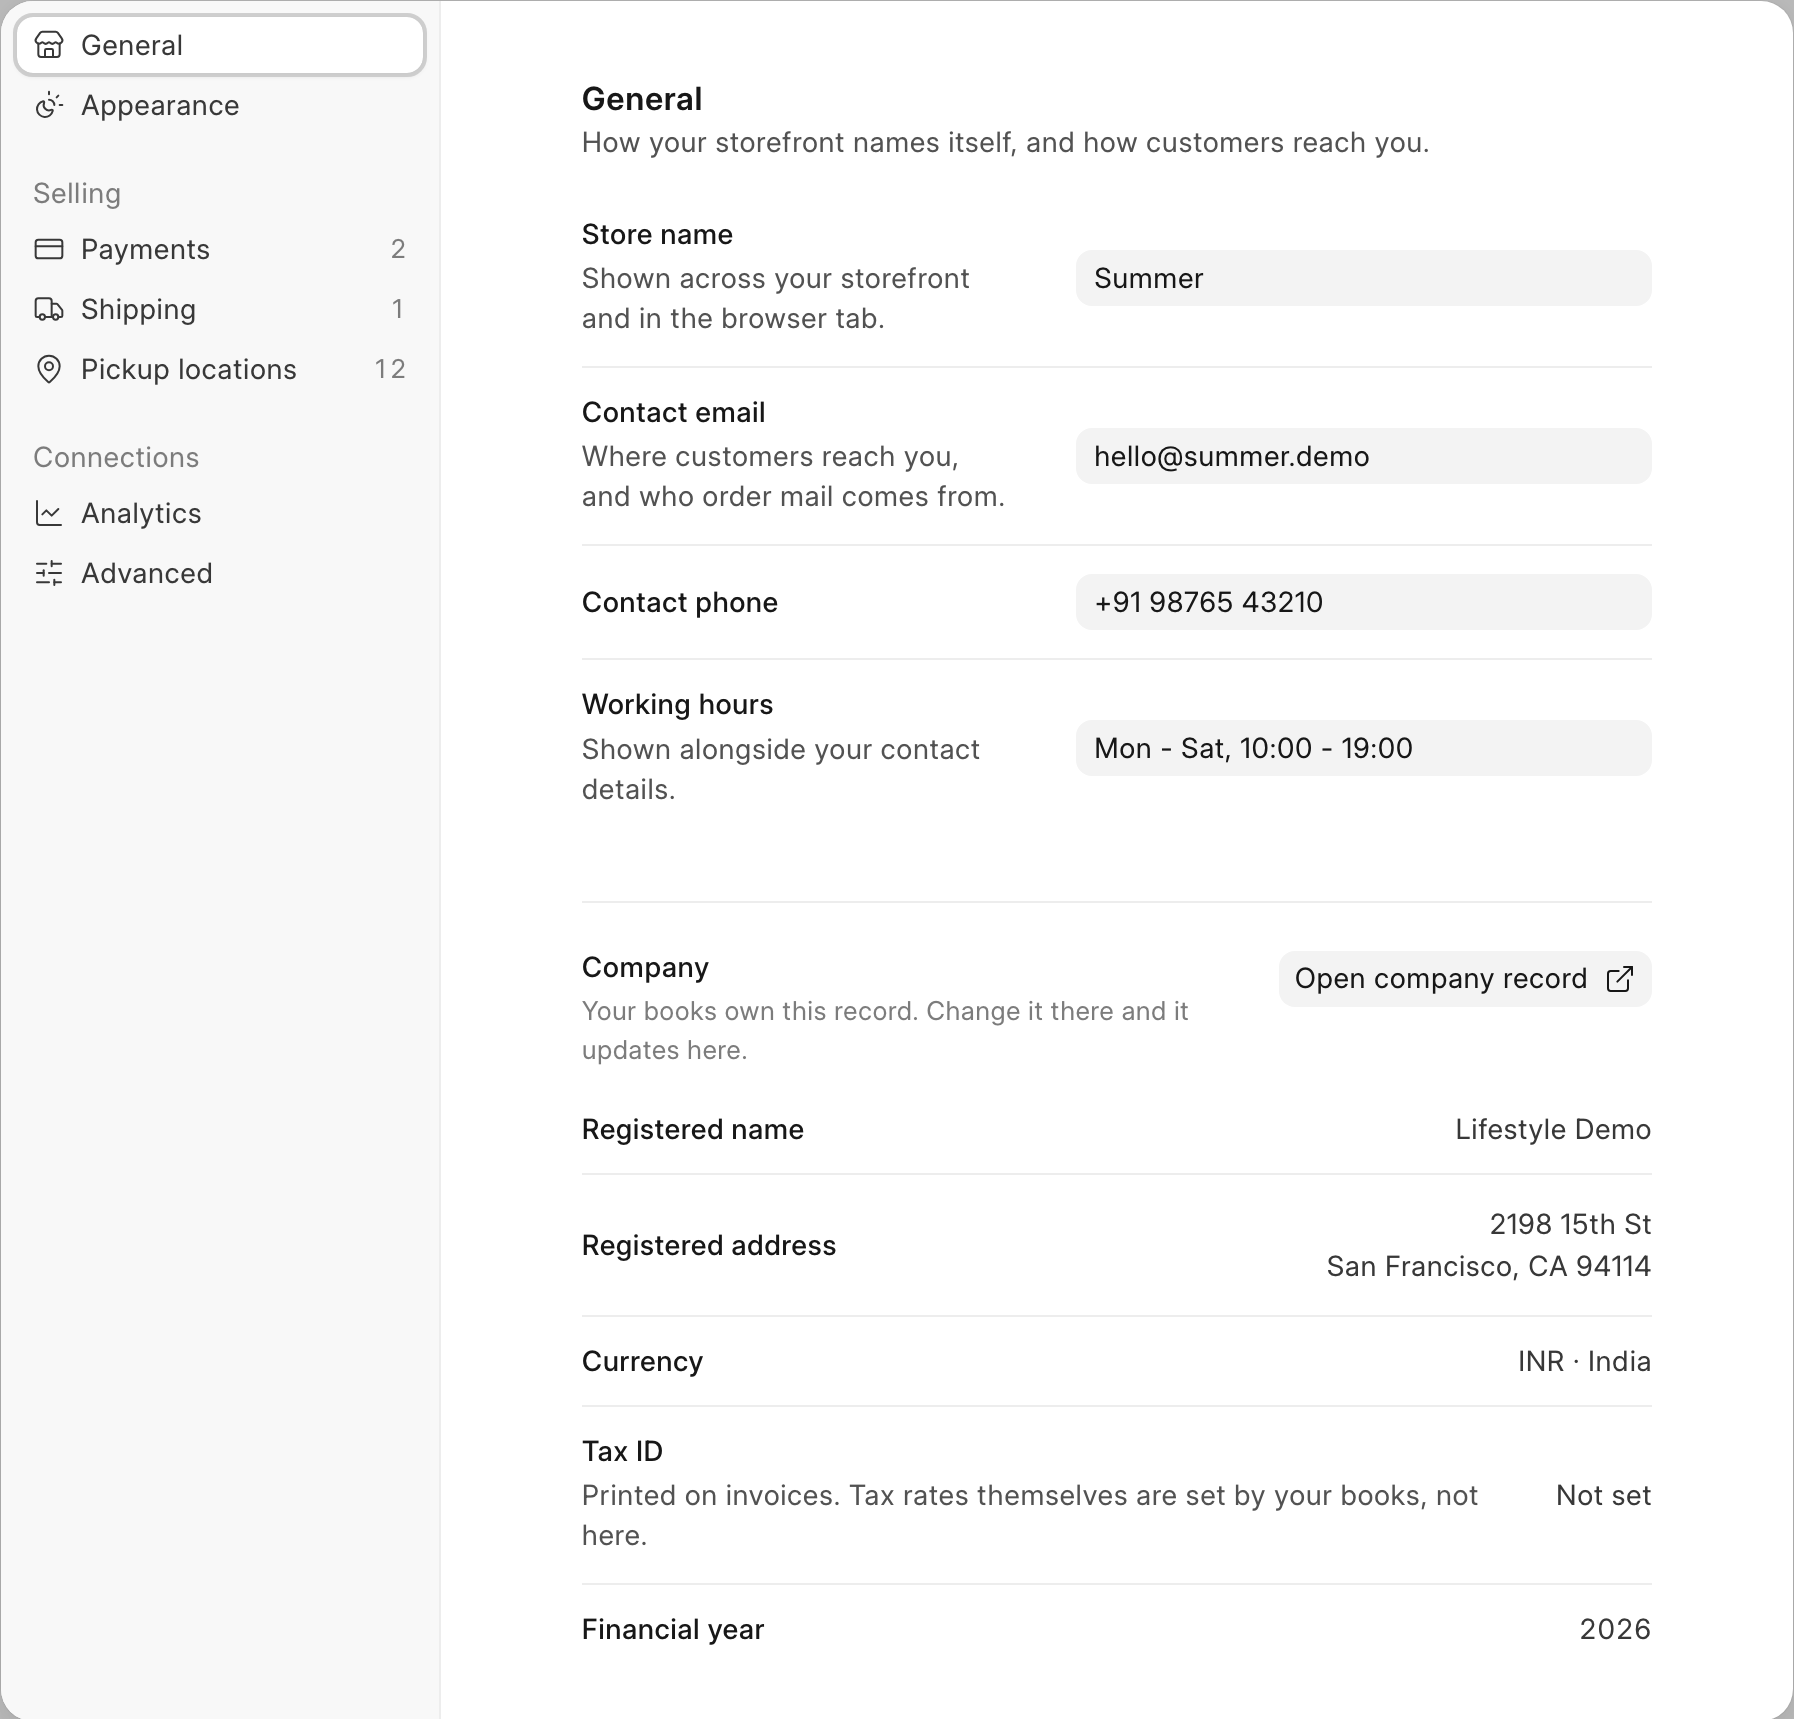The width and height of the screenshot is (1794, 1719).
Task: Click the Open company record button
Action: click(1465, 979)
